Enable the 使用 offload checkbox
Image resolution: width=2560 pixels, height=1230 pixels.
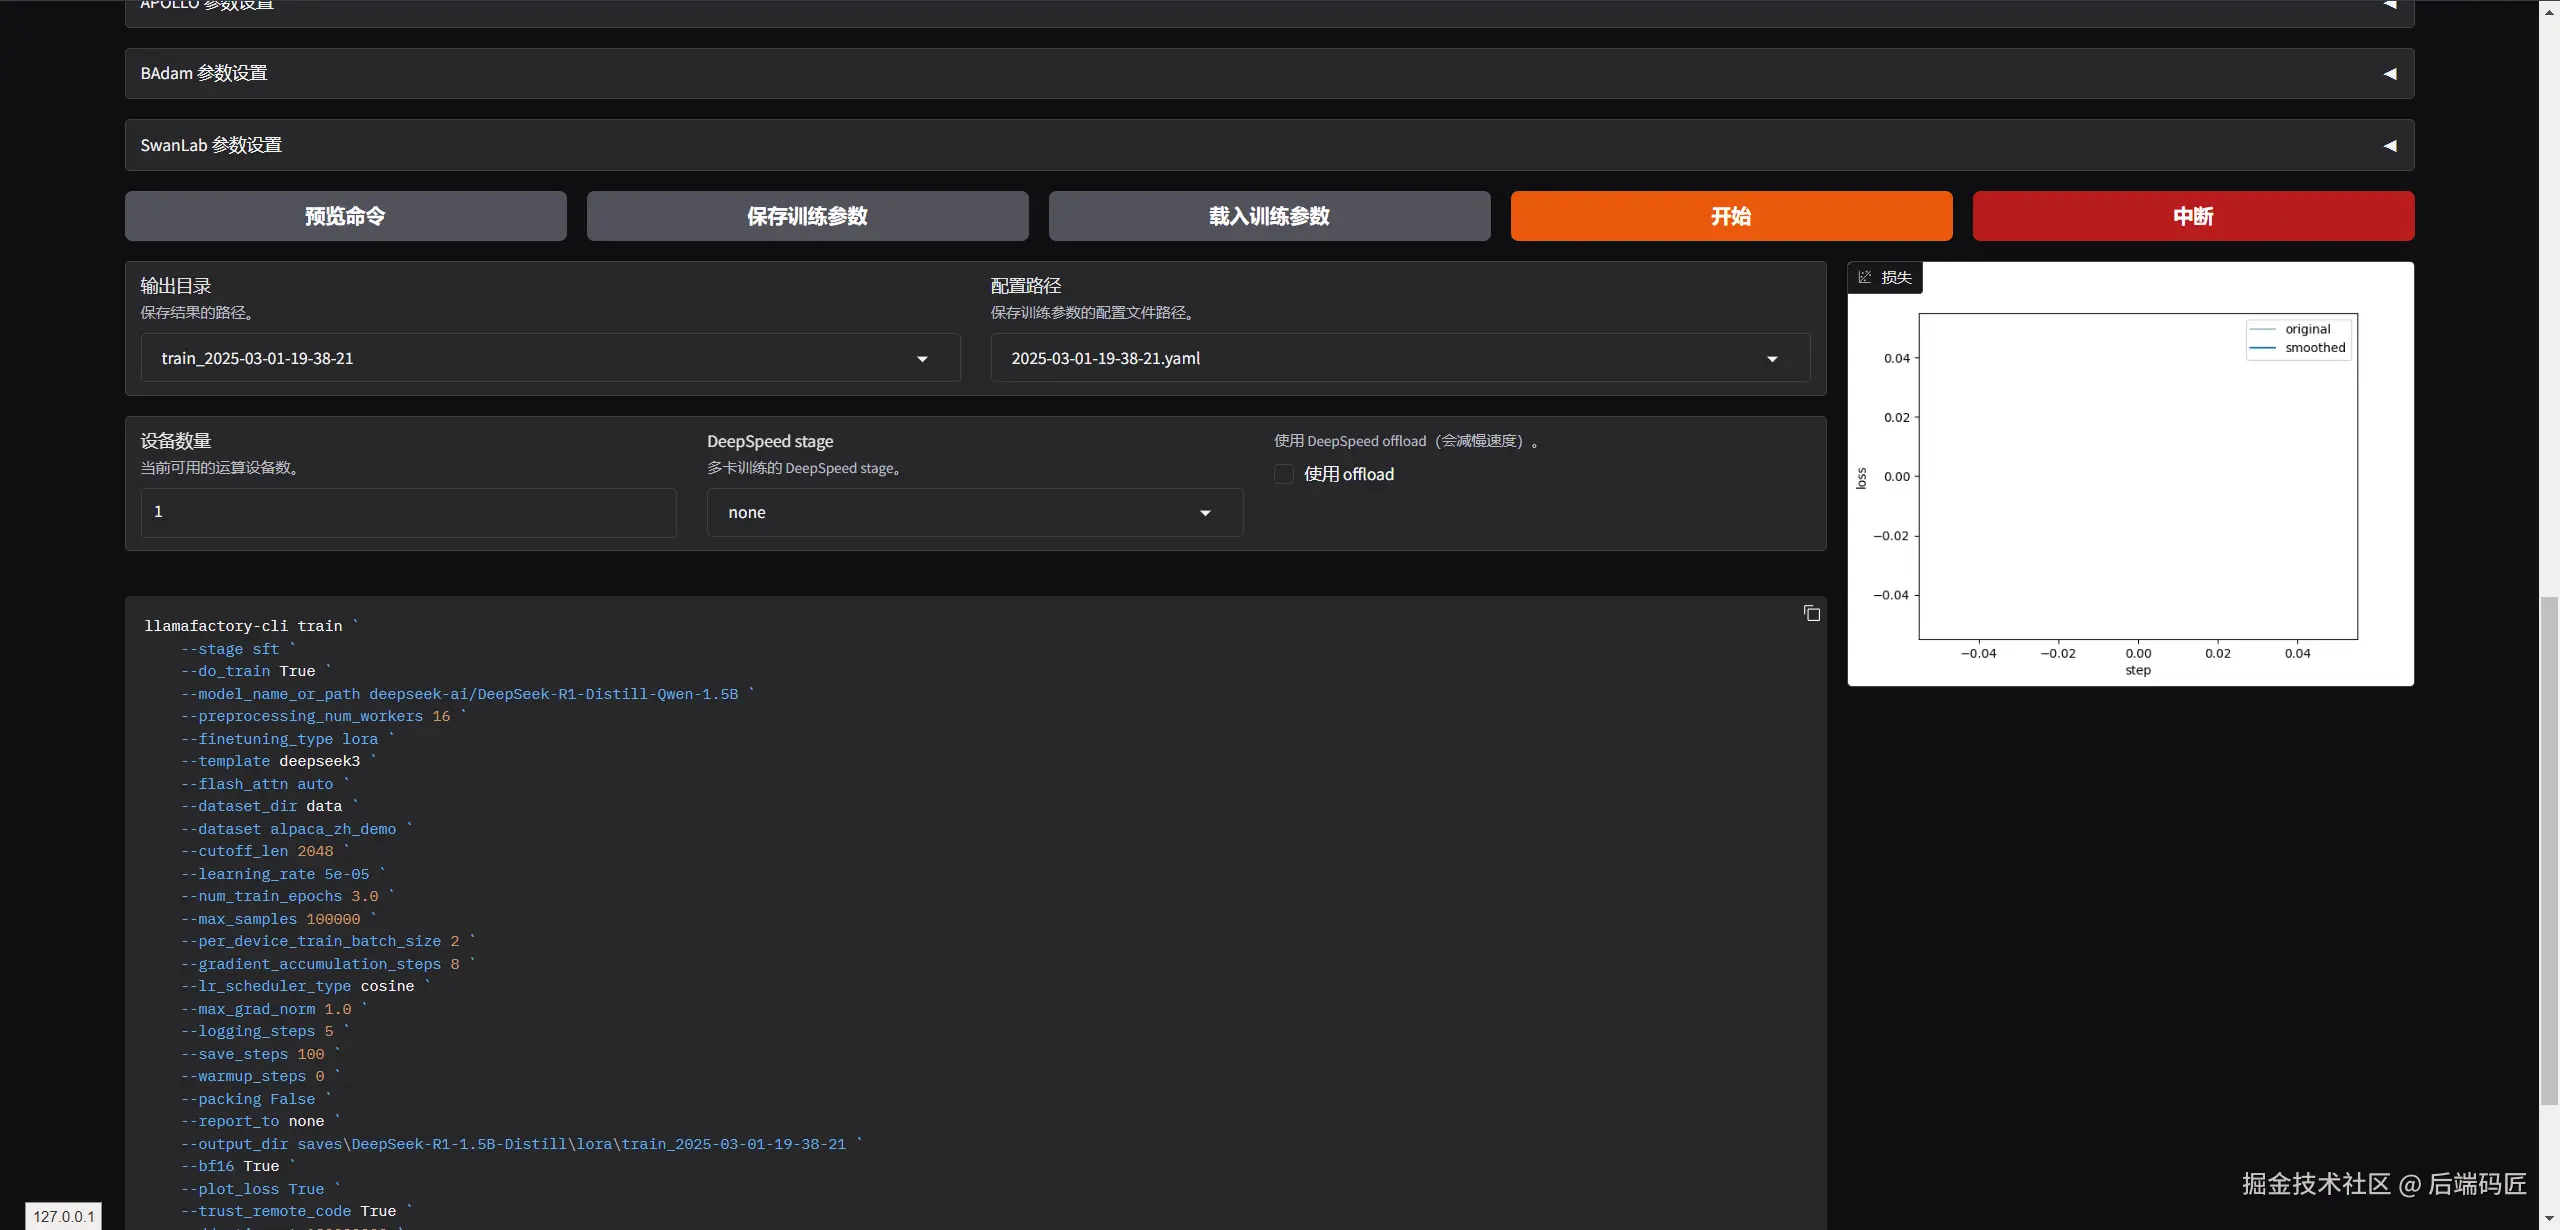1284,474
